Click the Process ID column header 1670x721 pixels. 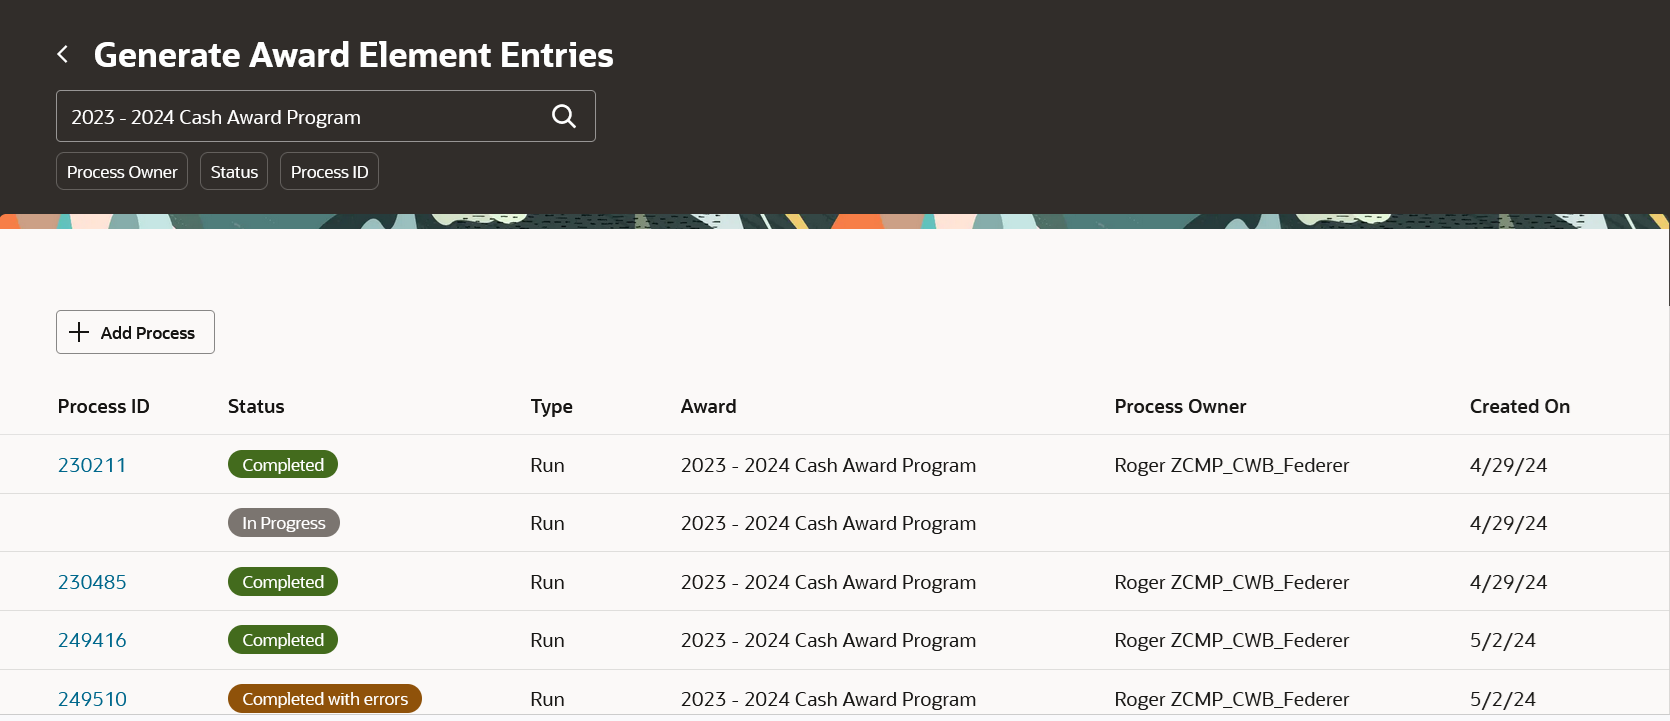tap(104, 406)
